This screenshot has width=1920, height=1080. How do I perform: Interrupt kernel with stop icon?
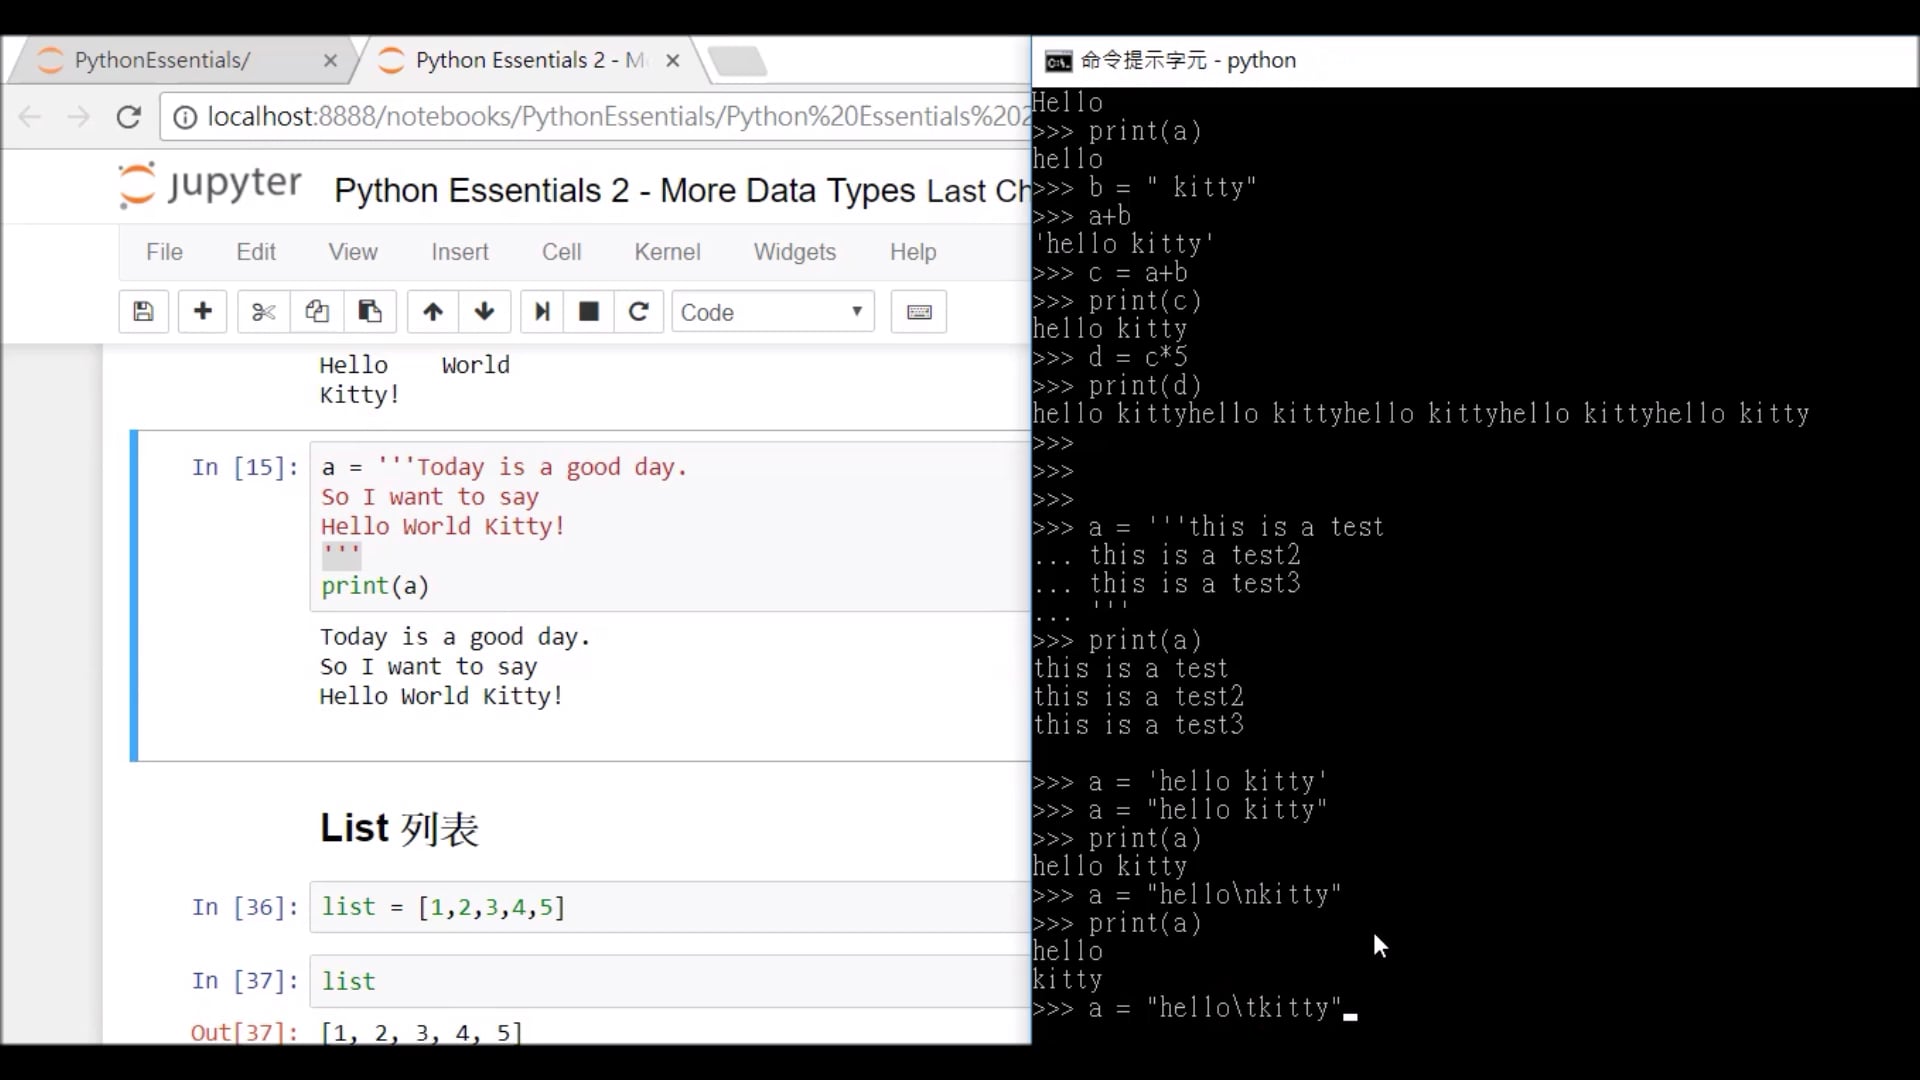coord(589,312)
